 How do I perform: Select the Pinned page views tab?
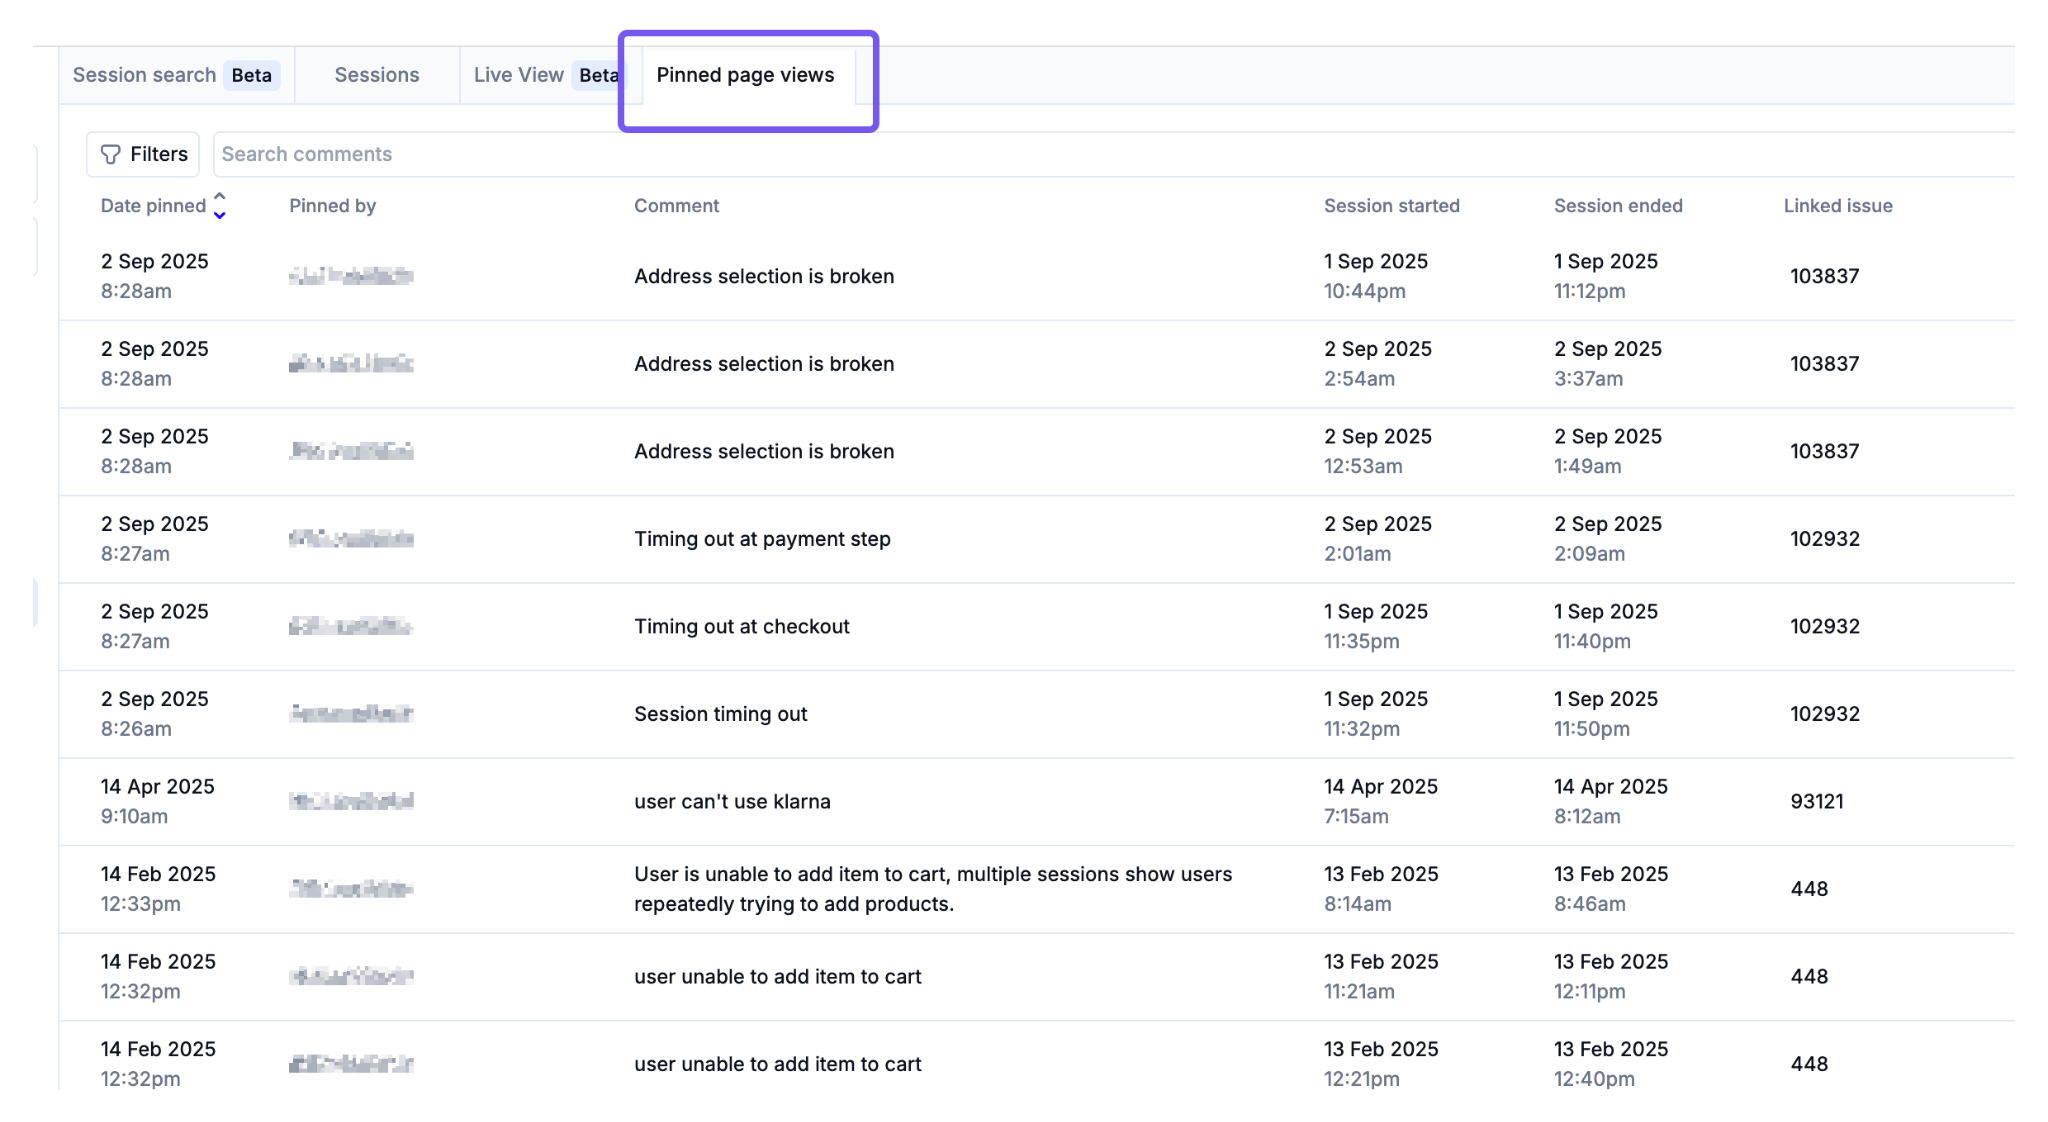pyautogui.click(x=744, y=75)
